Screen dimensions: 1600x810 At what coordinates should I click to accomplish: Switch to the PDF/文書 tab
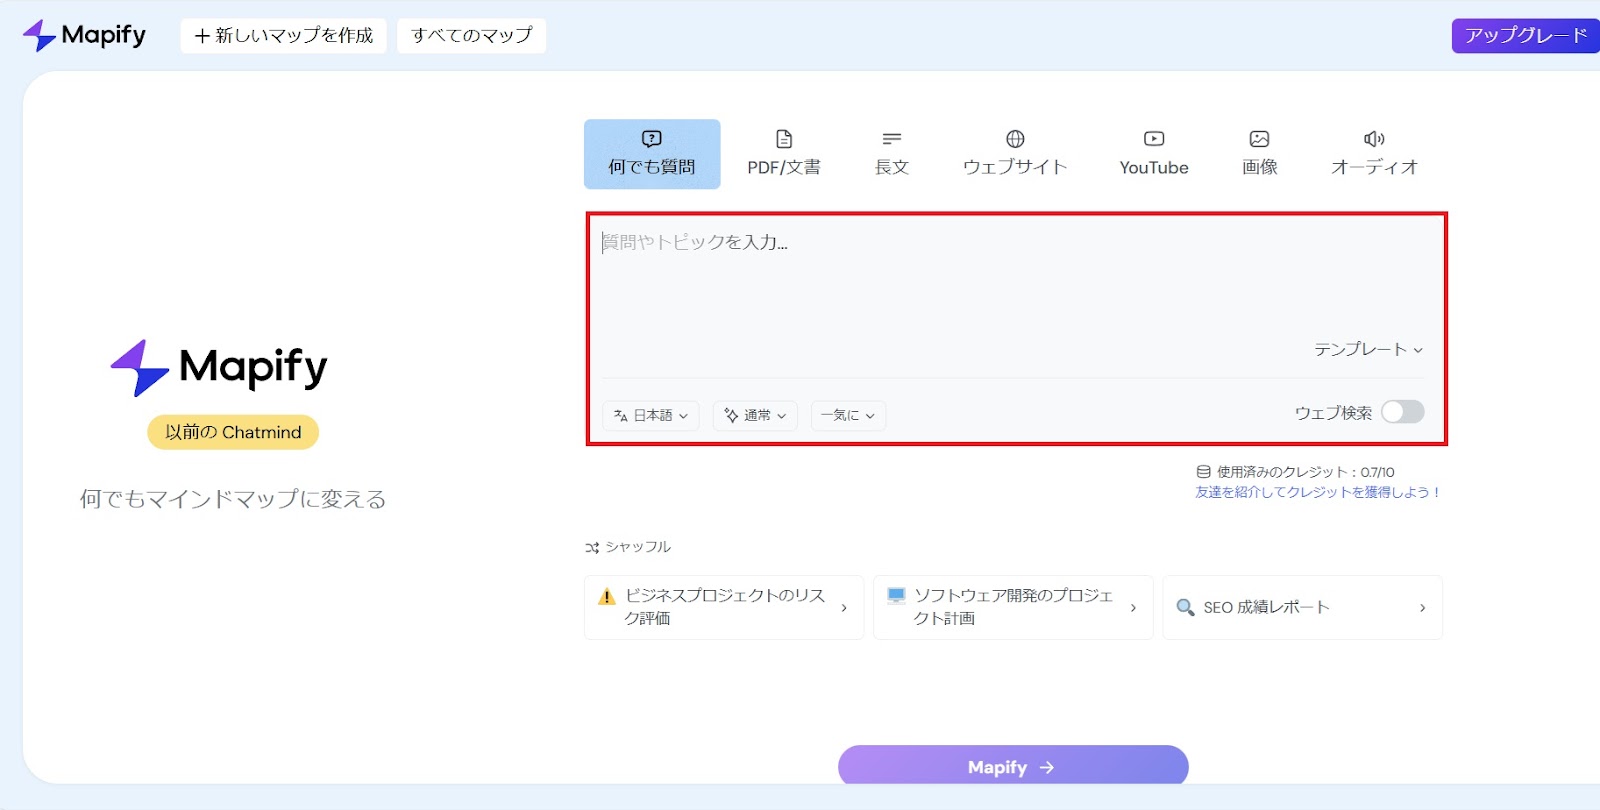click(784, 154)
